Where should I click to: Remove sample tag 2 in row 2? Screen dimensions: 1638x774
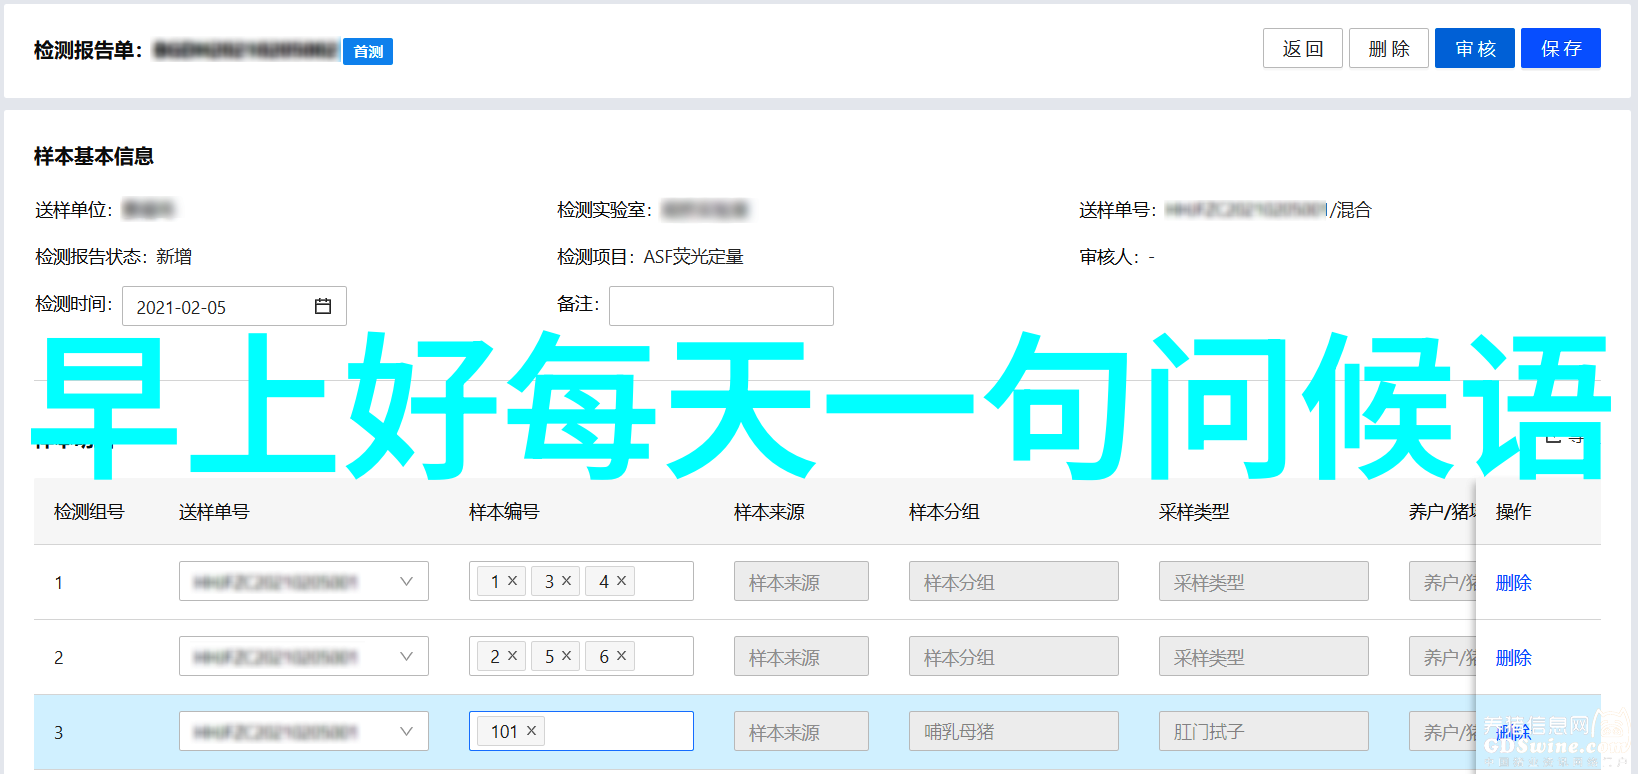[512, 655]
